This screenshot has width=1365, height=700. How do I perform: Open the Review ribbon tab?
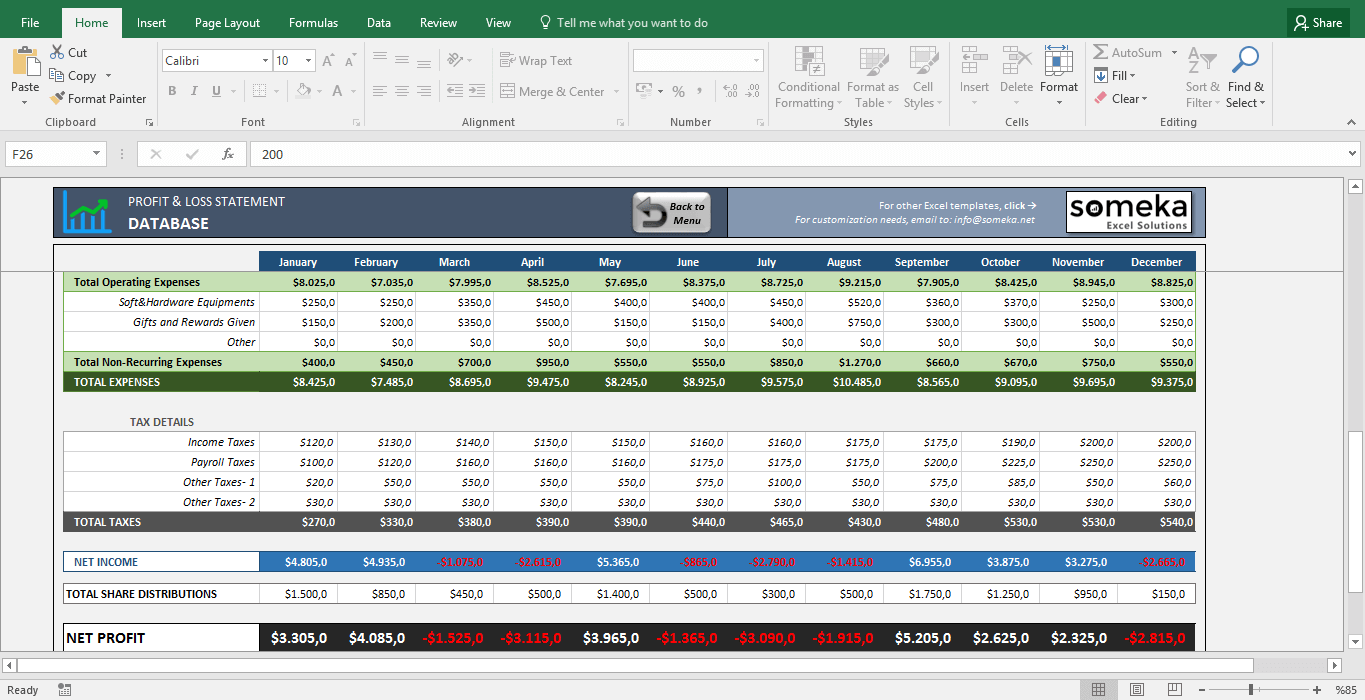point(437,21)
